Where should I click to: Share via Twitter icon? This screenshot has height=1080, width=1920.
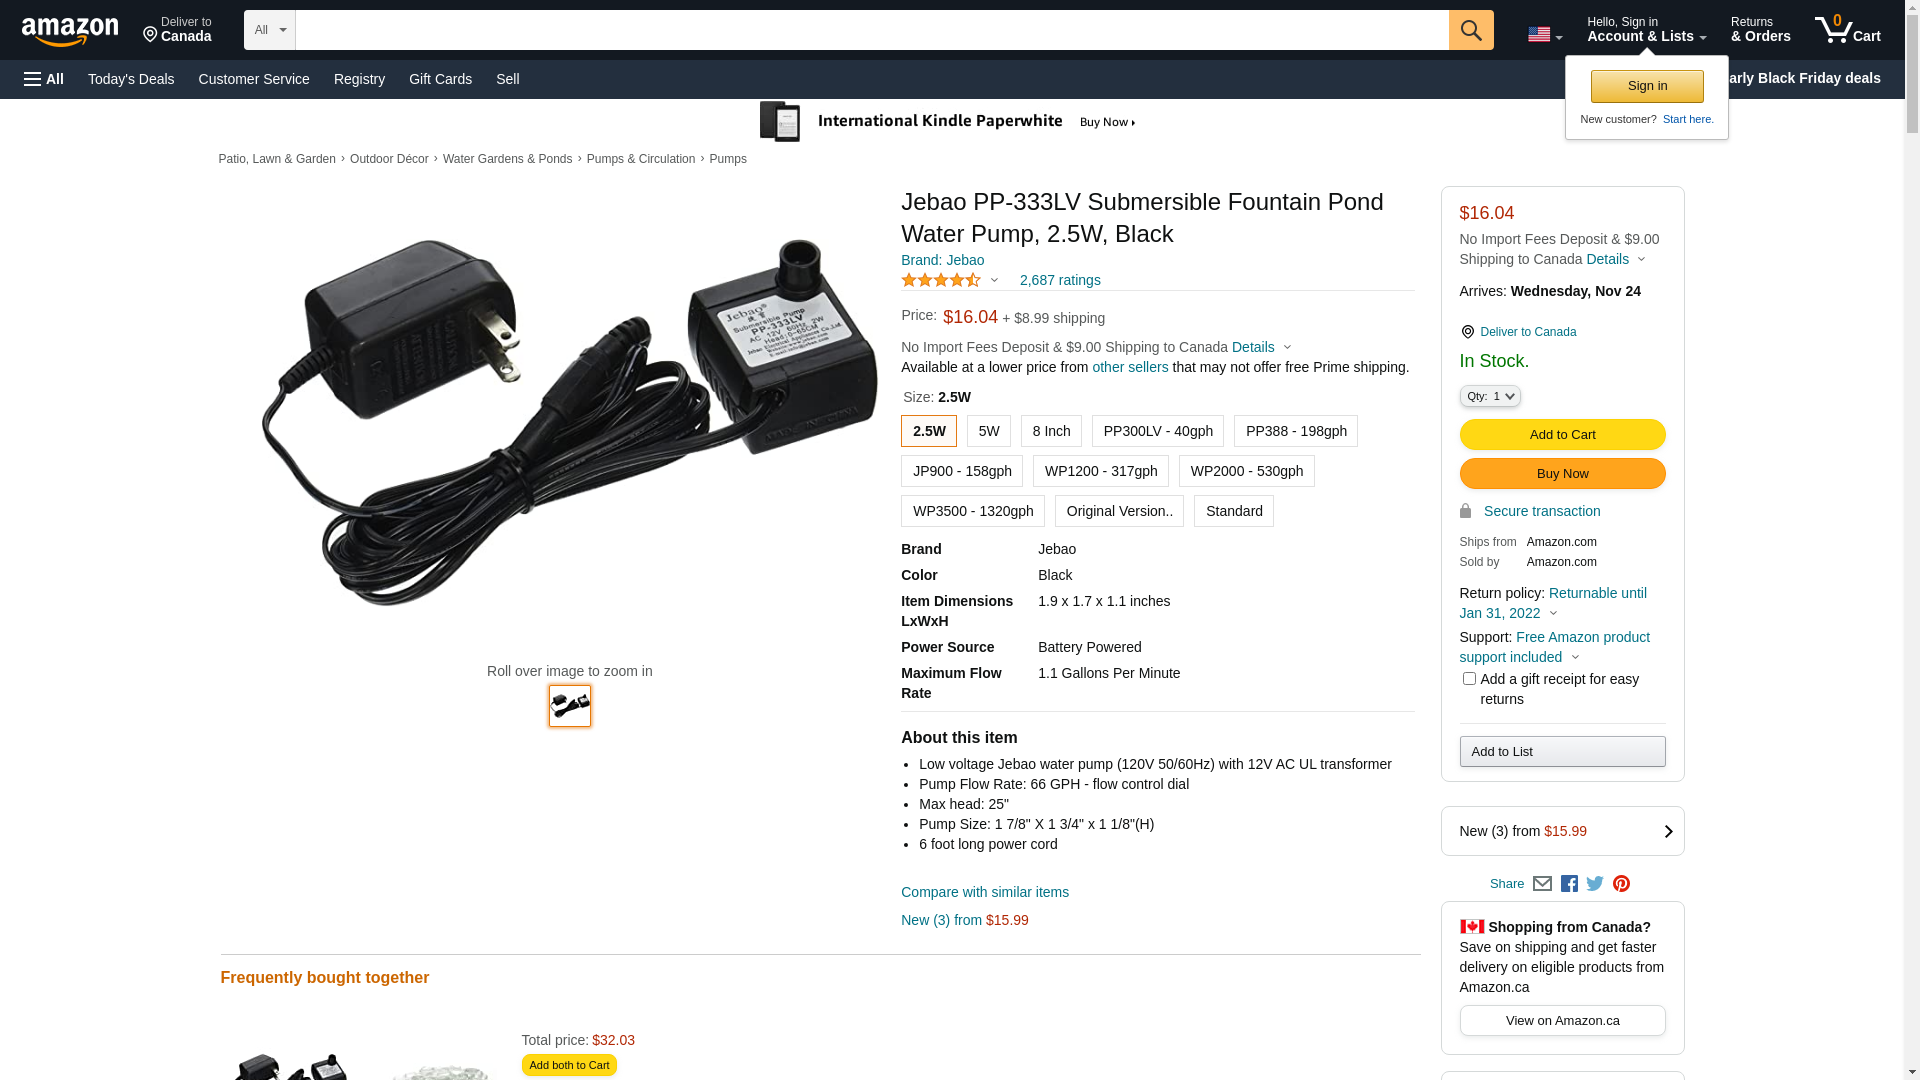coord(1595,884)
